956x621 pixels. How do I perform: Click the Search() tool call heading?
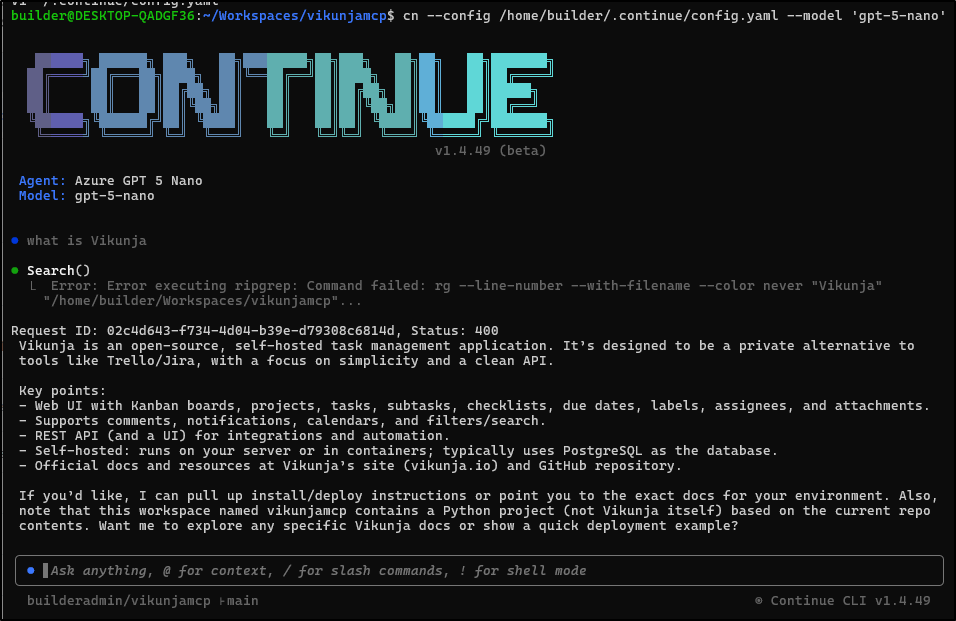(x=58, y=271)
